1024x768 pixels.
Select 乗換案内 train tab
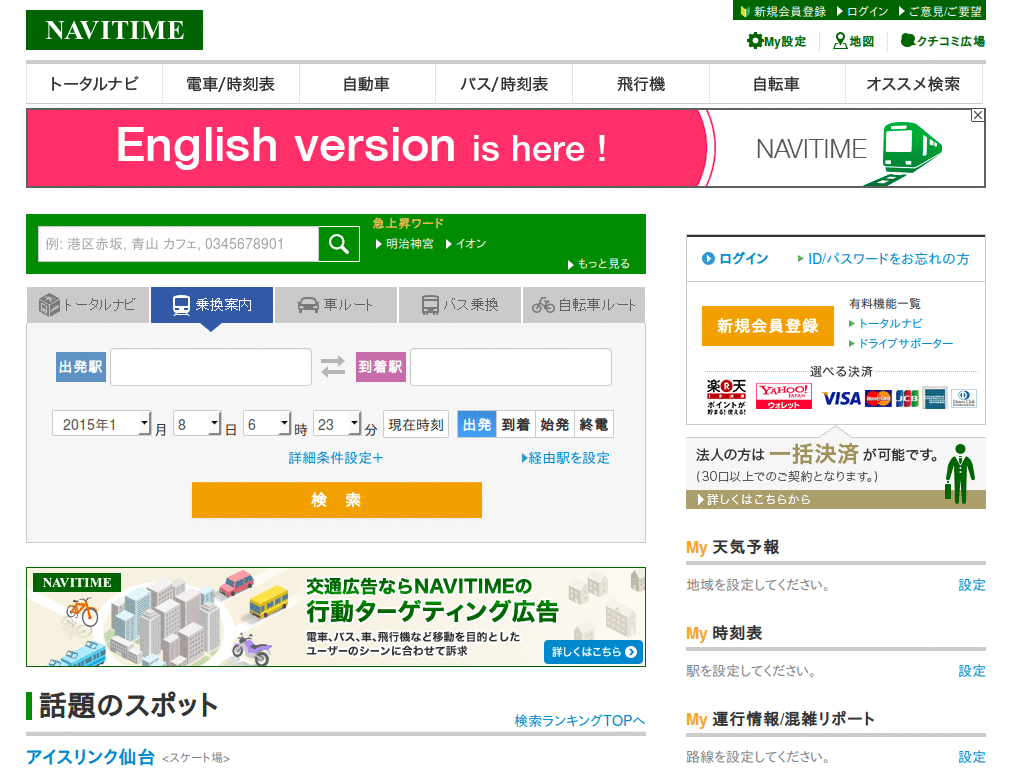click(x=212, y=305)
